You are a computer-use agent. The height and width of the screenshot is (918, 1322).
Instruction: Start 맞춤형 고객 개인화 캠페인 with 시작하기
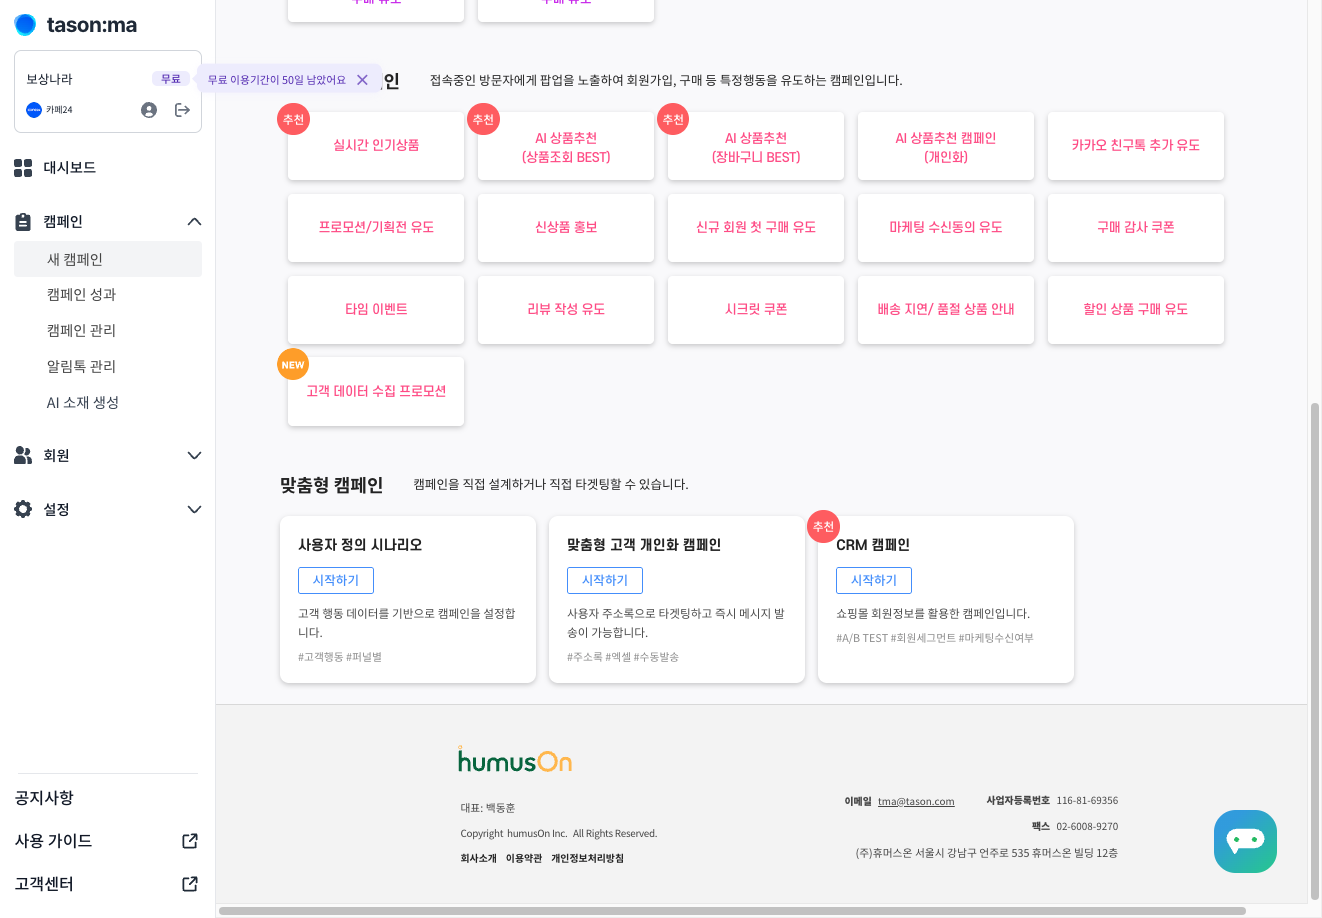tap(605, 580)
